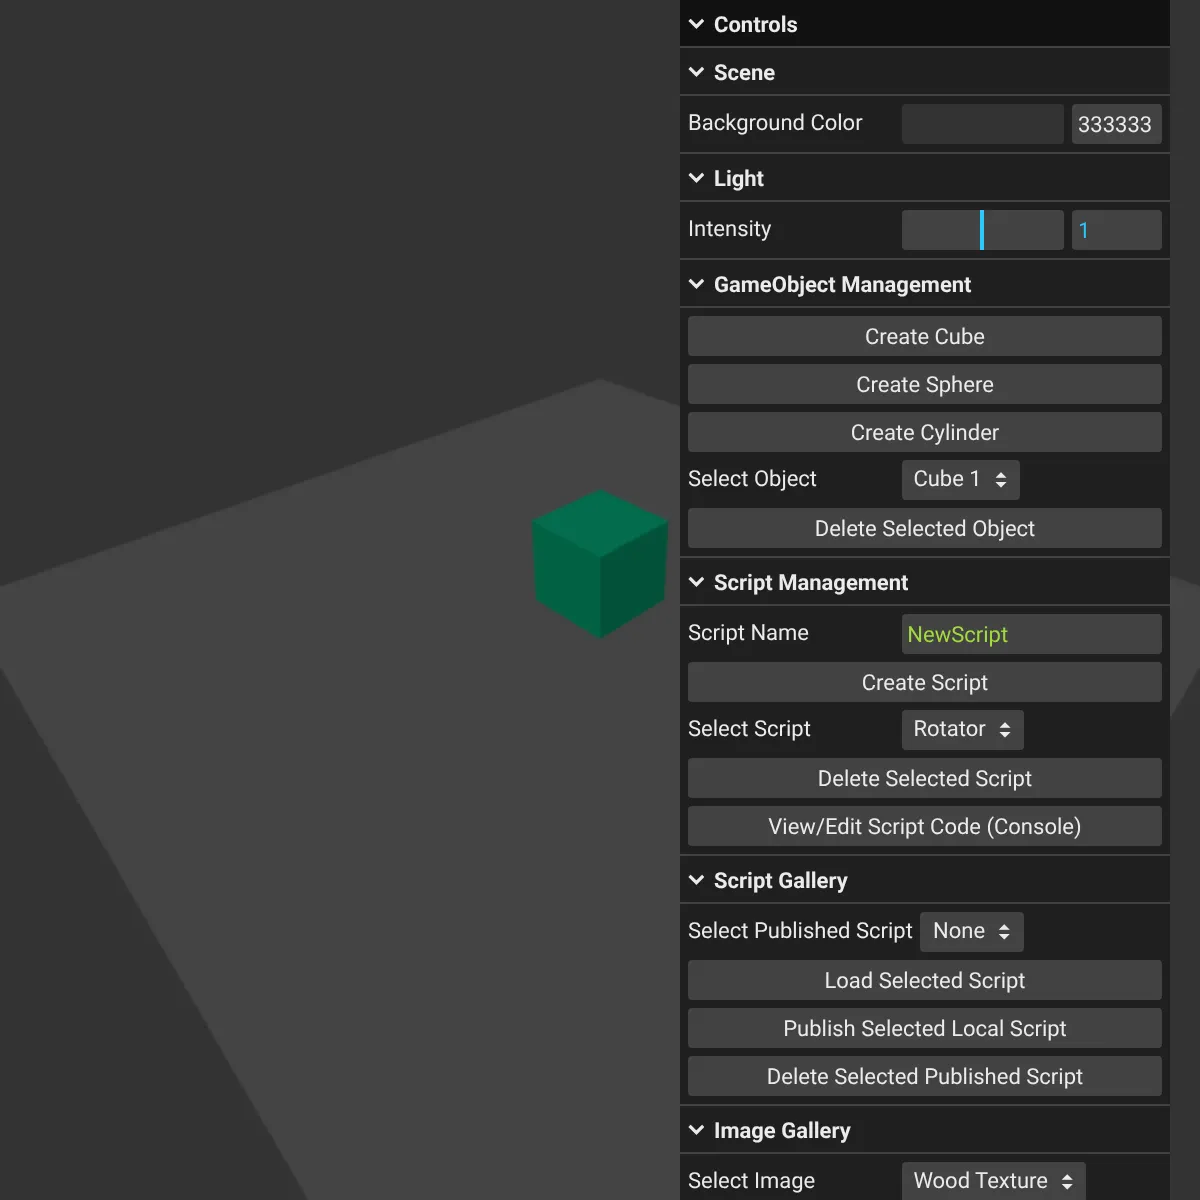Click the Script Name input field
This screenshot has height=1200, width=1200.
pyautogui.click(x=1030, y=633)
